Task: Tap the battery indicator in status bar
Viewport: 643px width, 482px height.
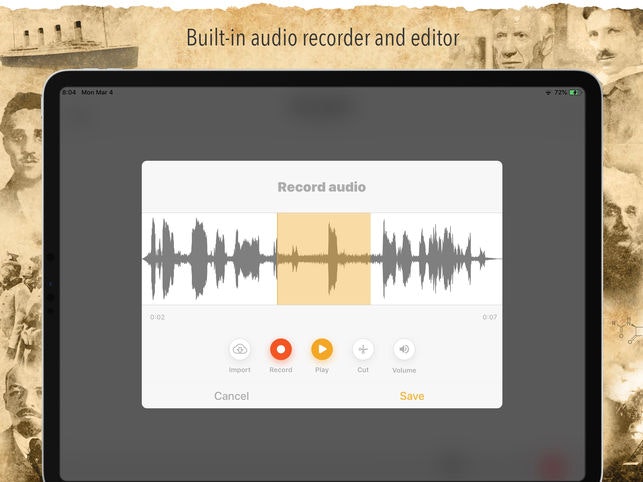Action: coord(575,93)
